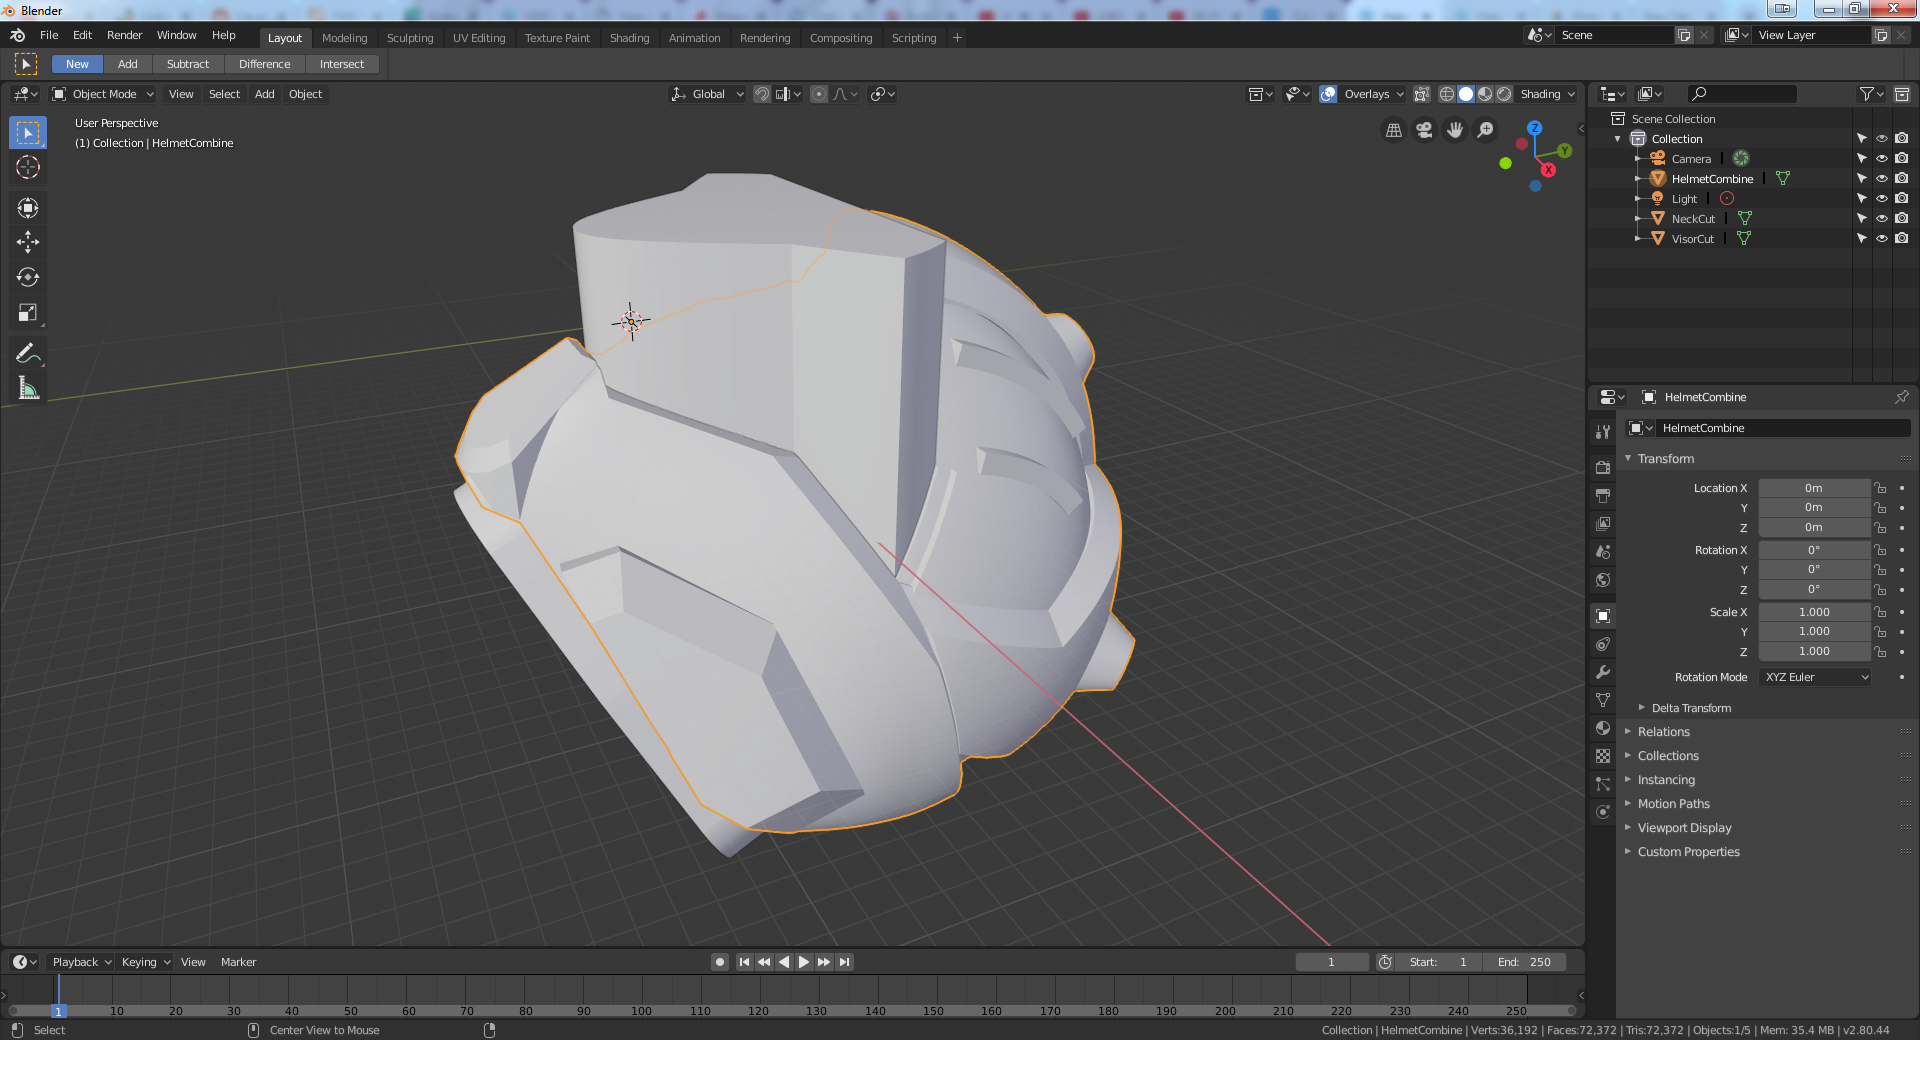Image resolution: width=1920 pixels, height=1080 pixels.
Task: Open the Object Mode dropdown
Action: (x=104, y=94)
